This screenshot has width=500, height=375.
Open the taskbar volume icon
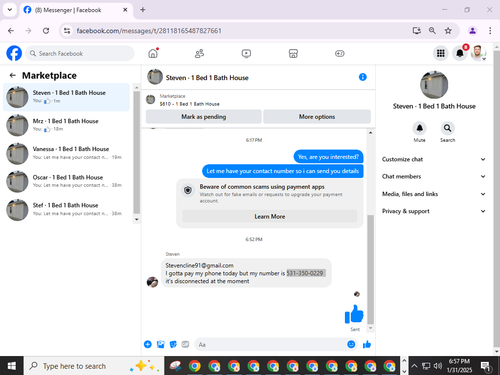[x=438, y=366]
